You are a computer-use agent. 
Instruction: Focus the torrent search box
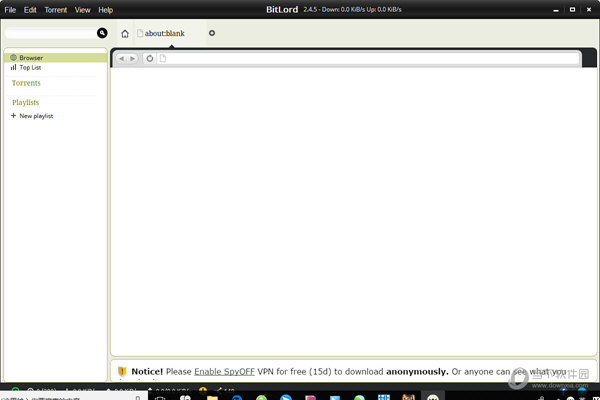pyautogui.click(x=51, y=33)
